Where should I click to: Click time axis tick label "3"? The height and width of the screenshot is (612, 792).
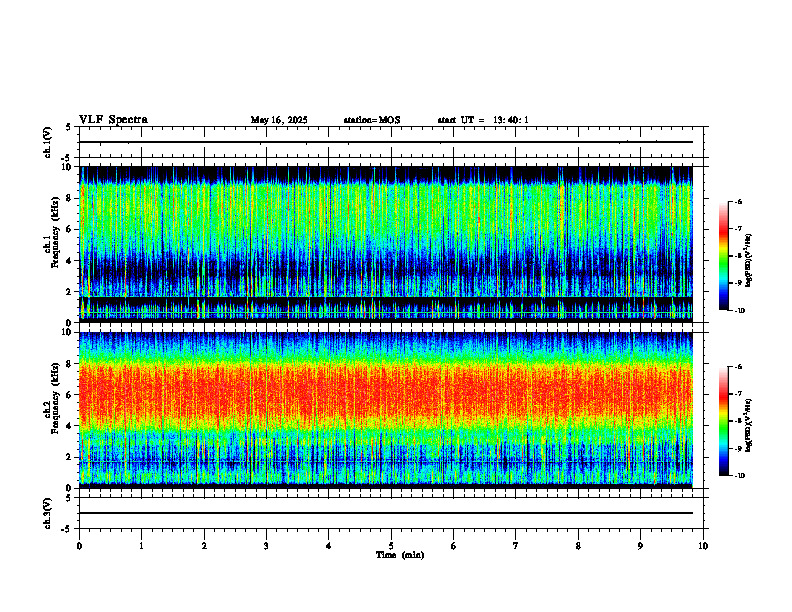(x=266, y=546)
